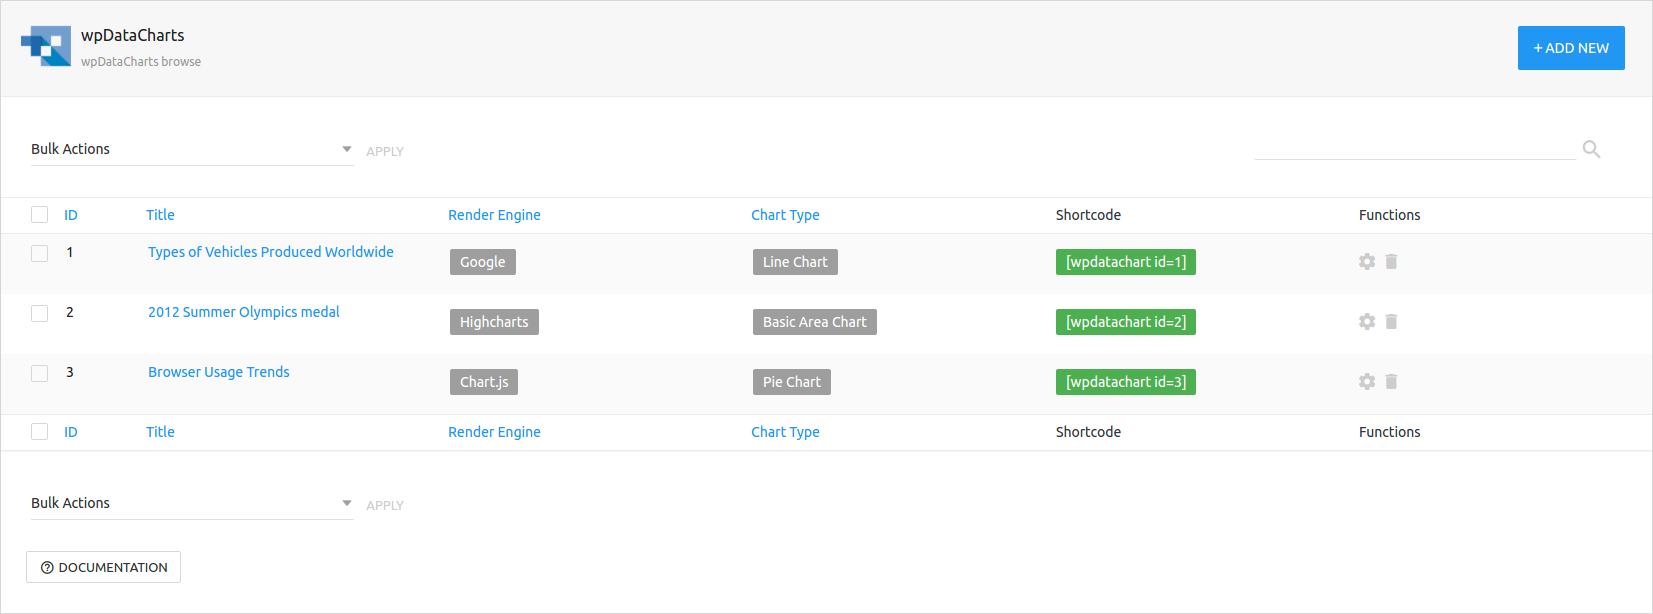Image resolution: width=1653 pixels, height=614 pixels.
Task: Click the Functions header label
Action: pos(1389,215)
